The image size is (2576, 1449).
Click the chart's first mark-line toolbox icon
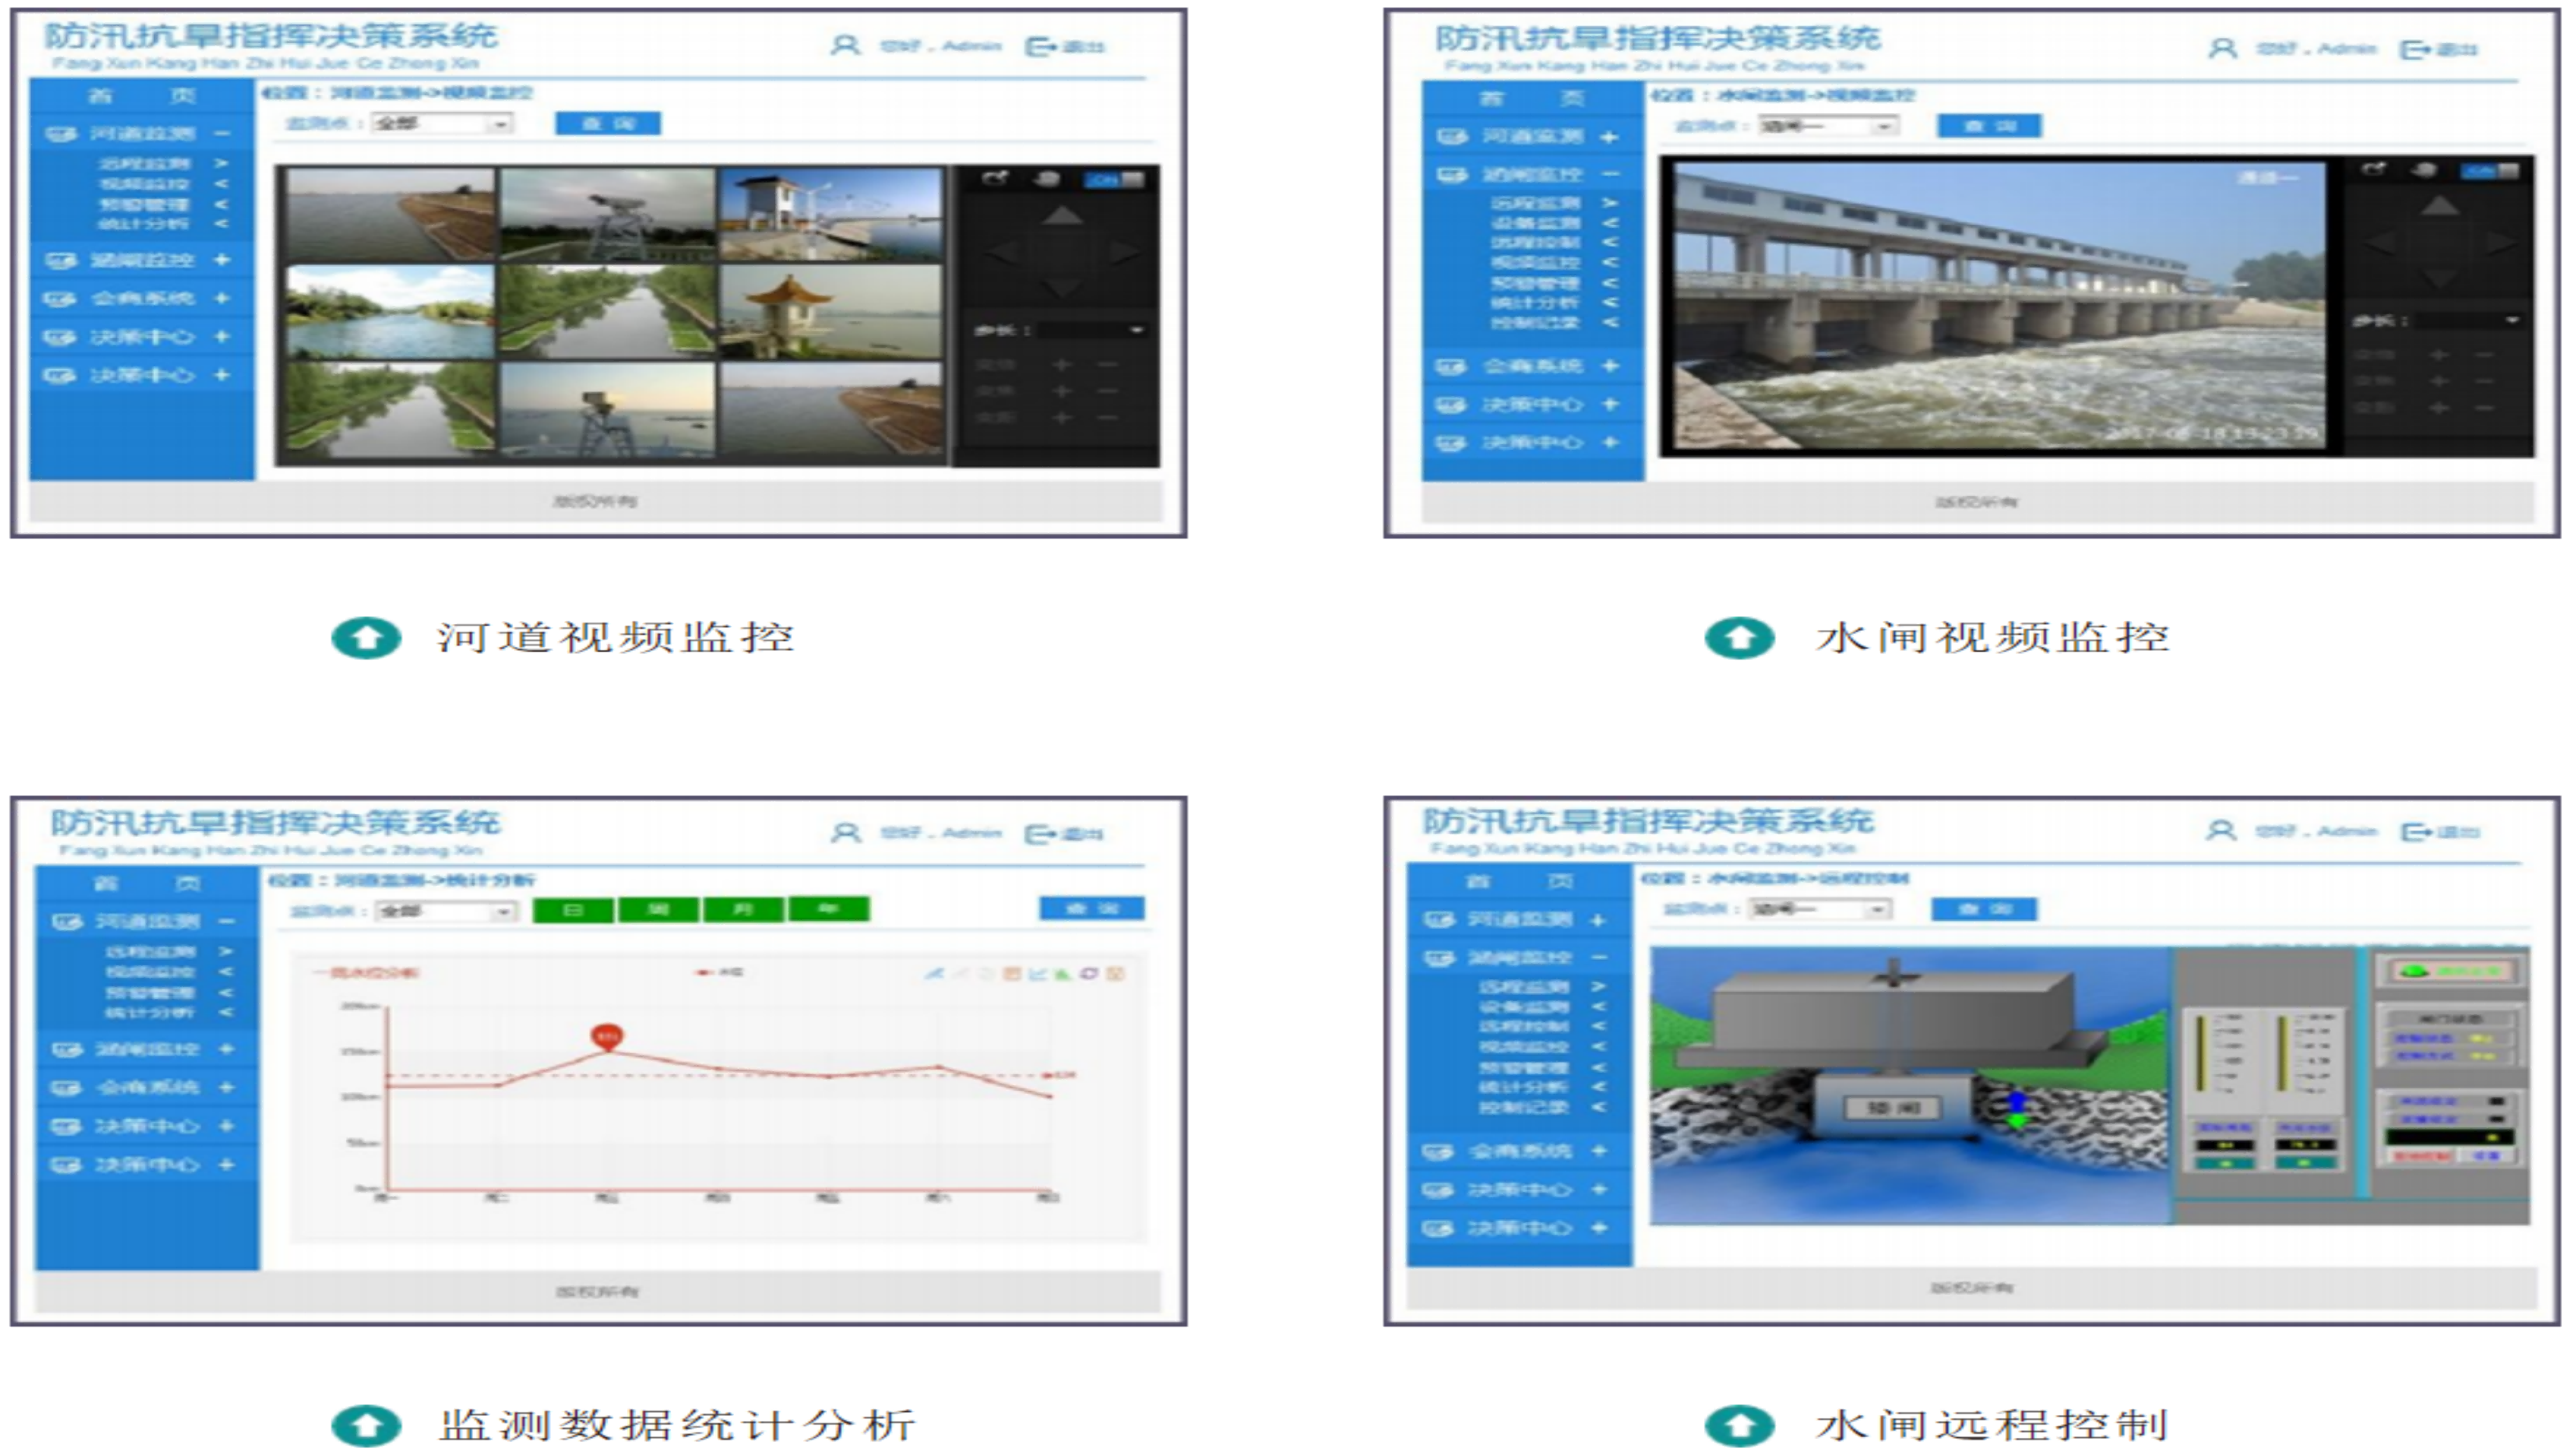point(933,973)
